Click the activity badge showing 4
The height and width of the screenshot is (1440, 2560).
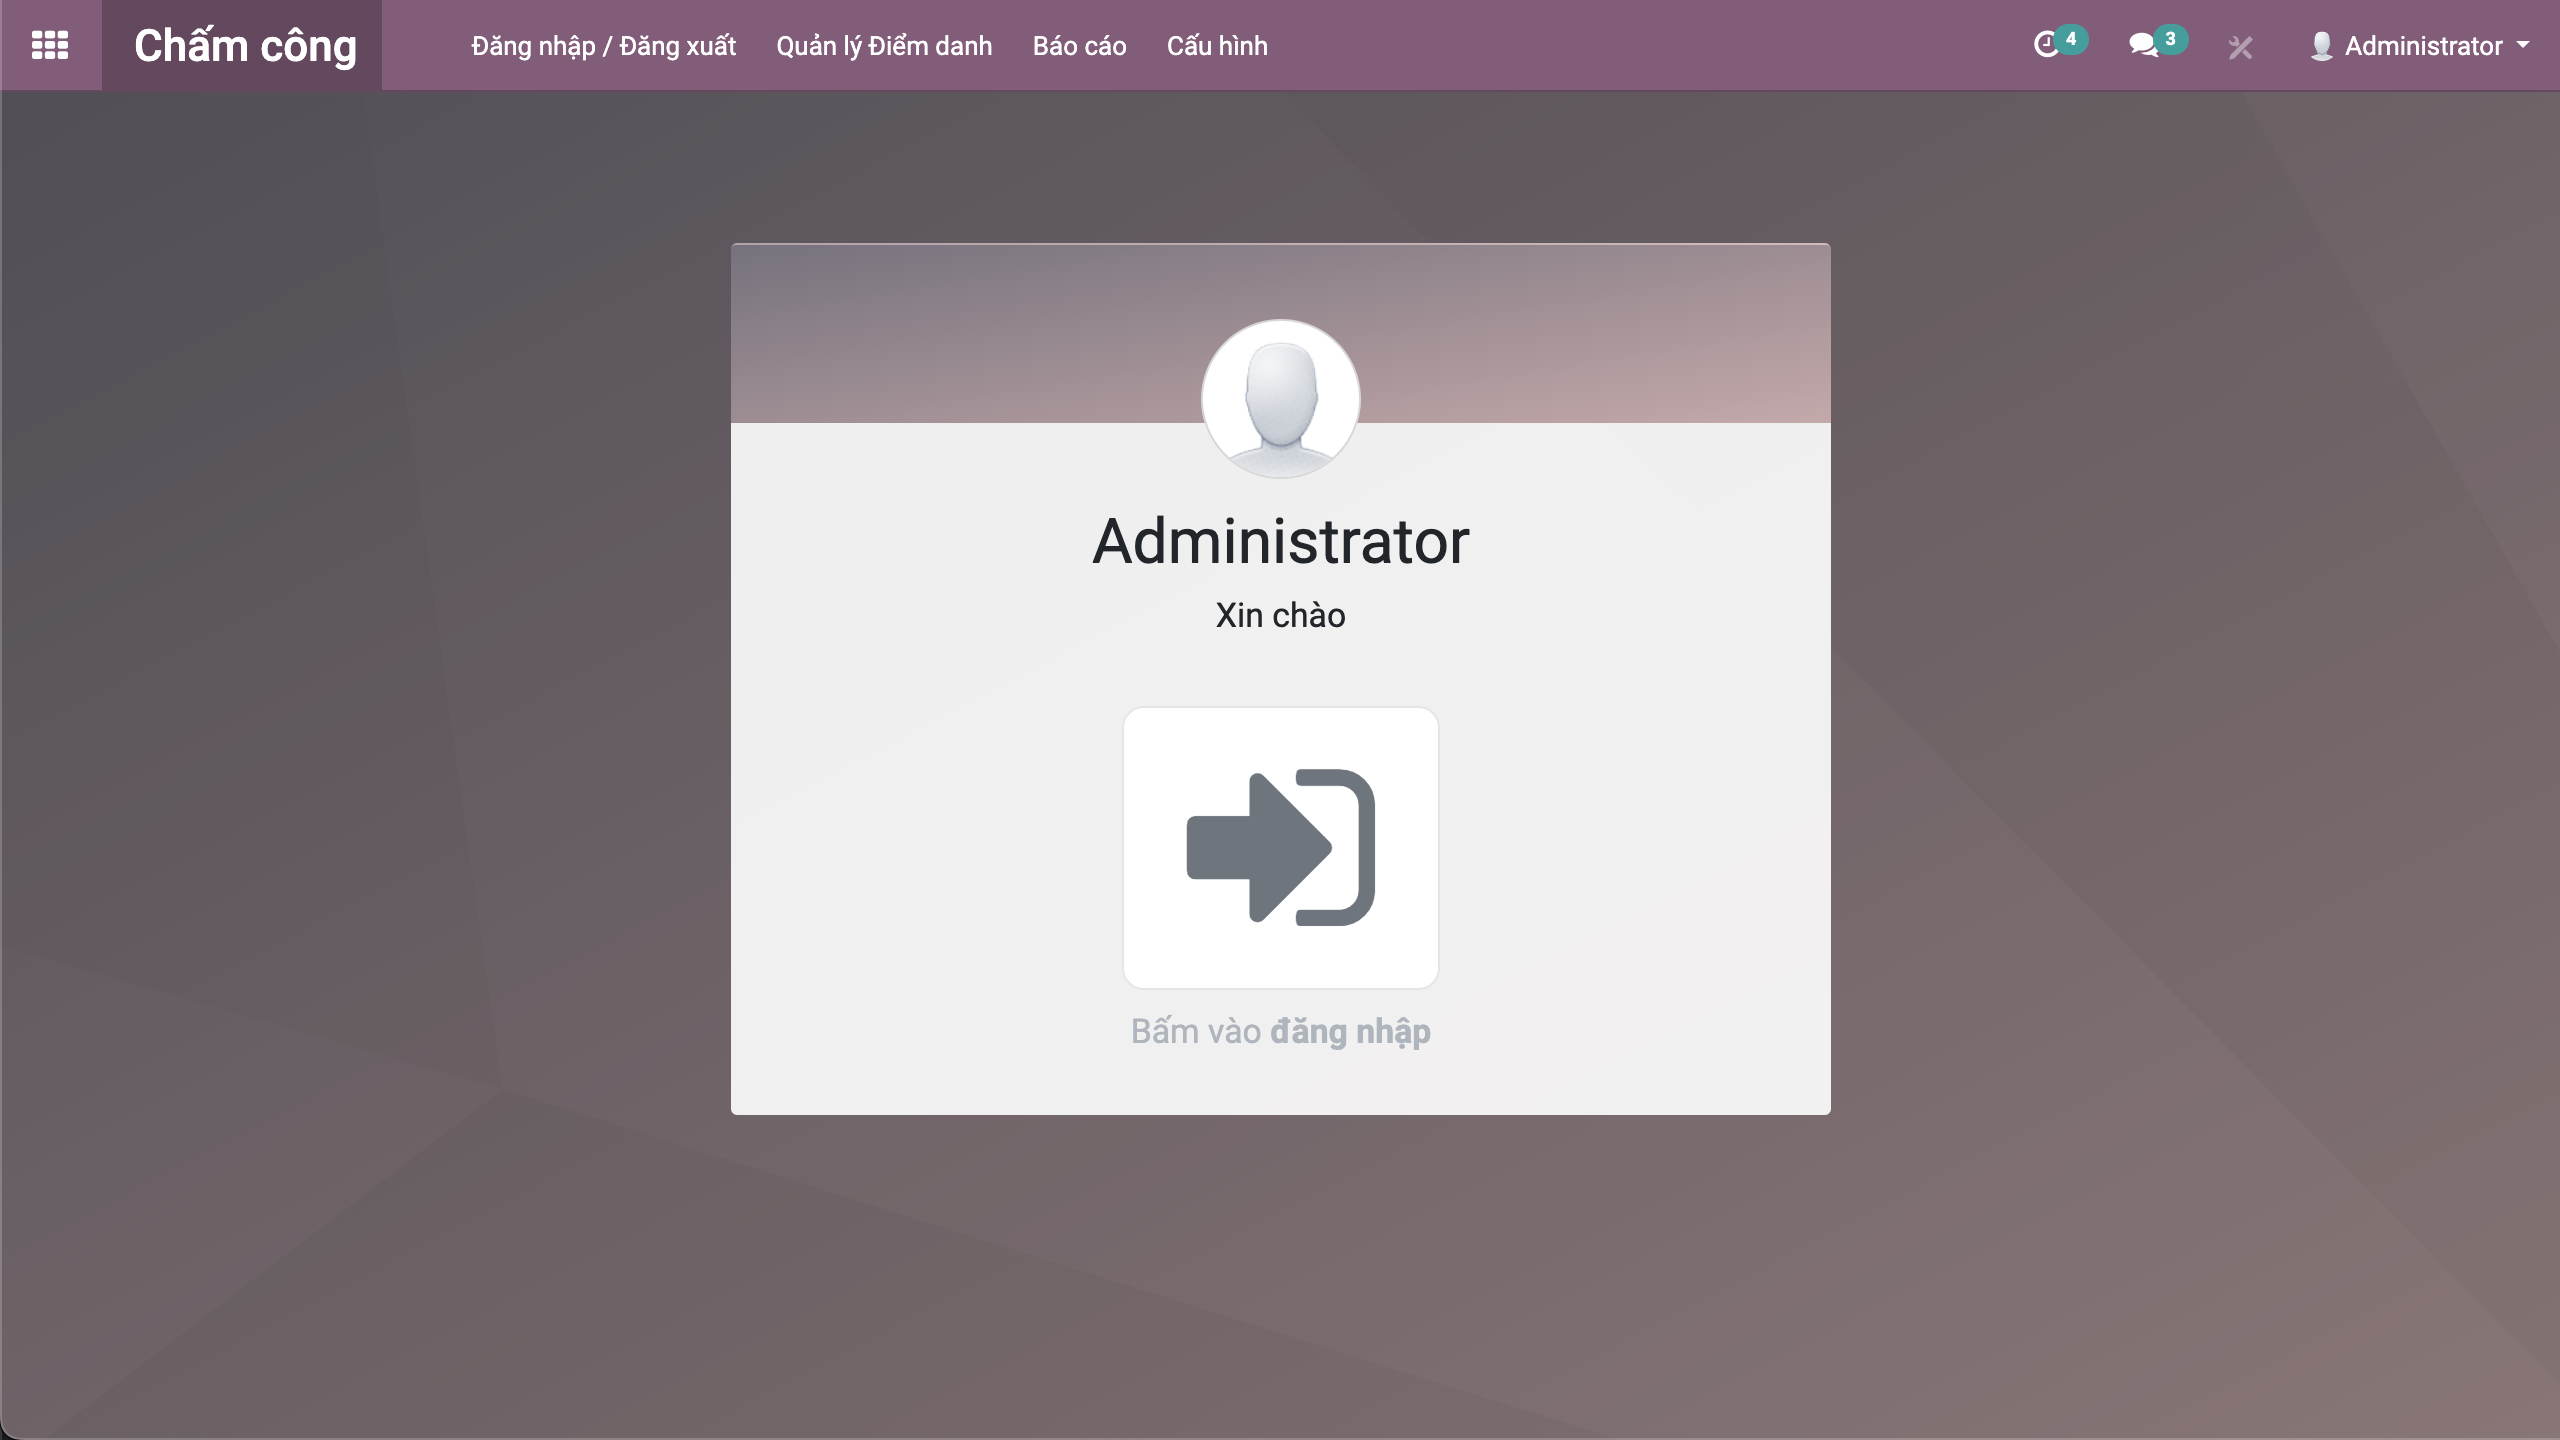tap(2071, 39)
